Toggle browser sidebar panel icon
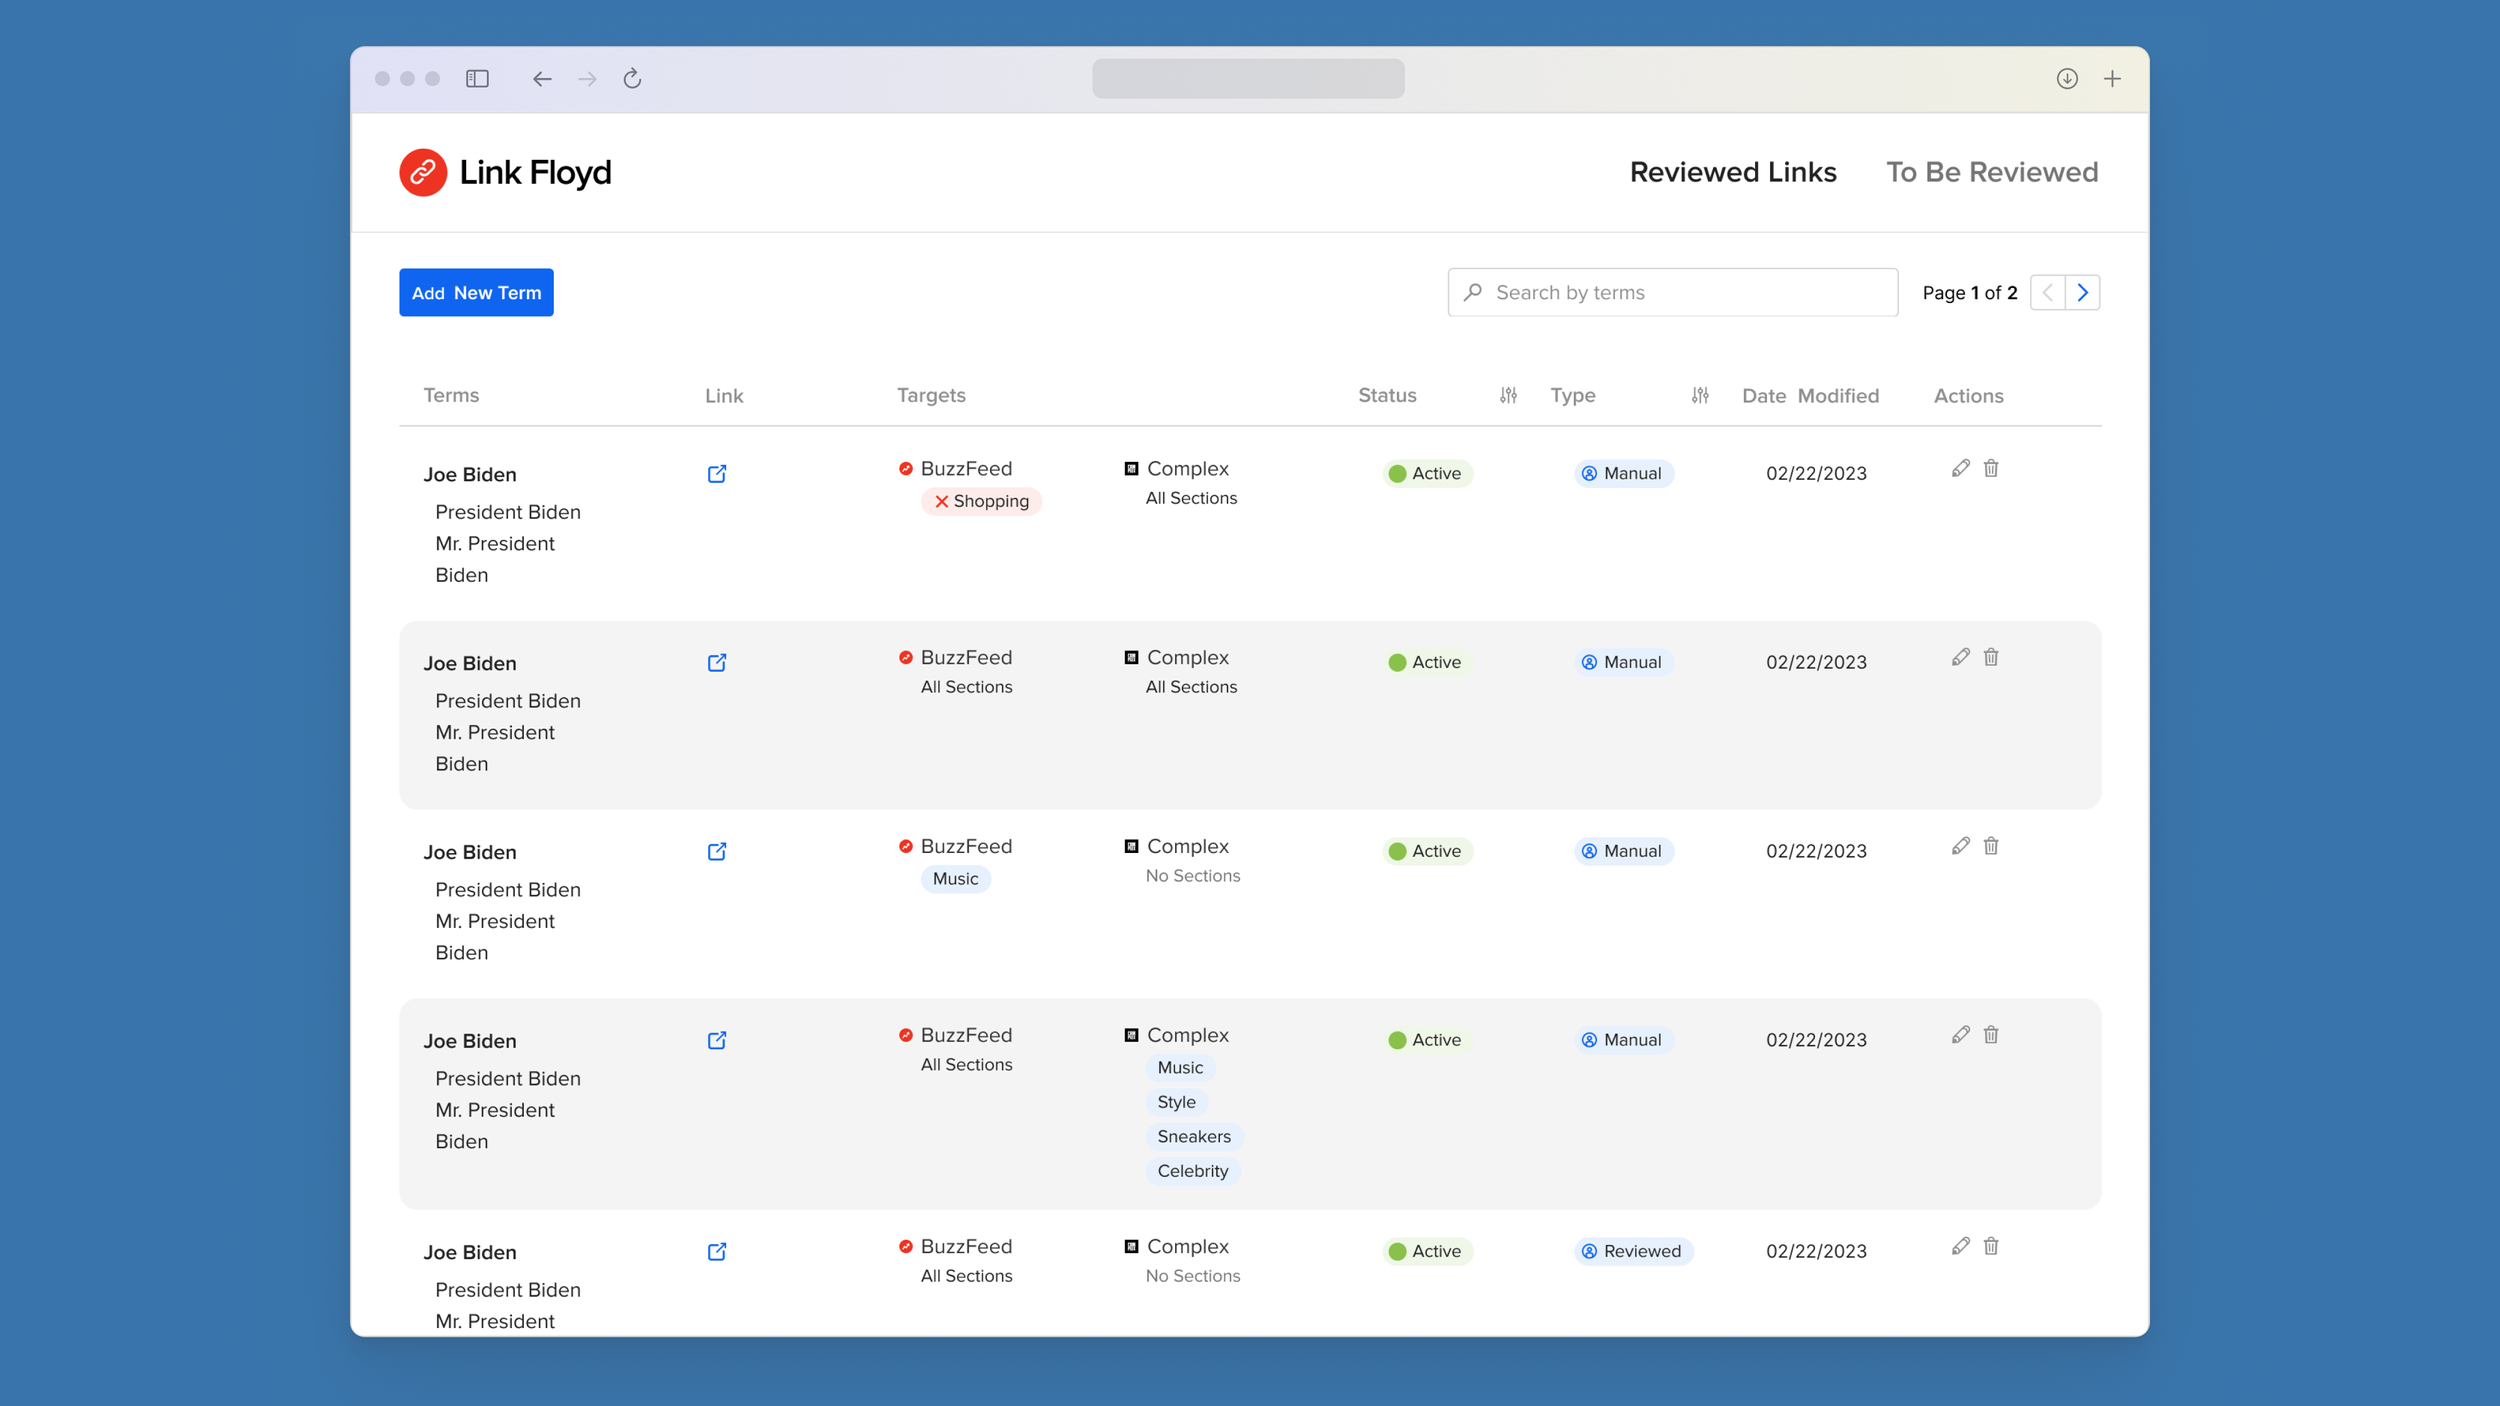 (x=477, y=79)
